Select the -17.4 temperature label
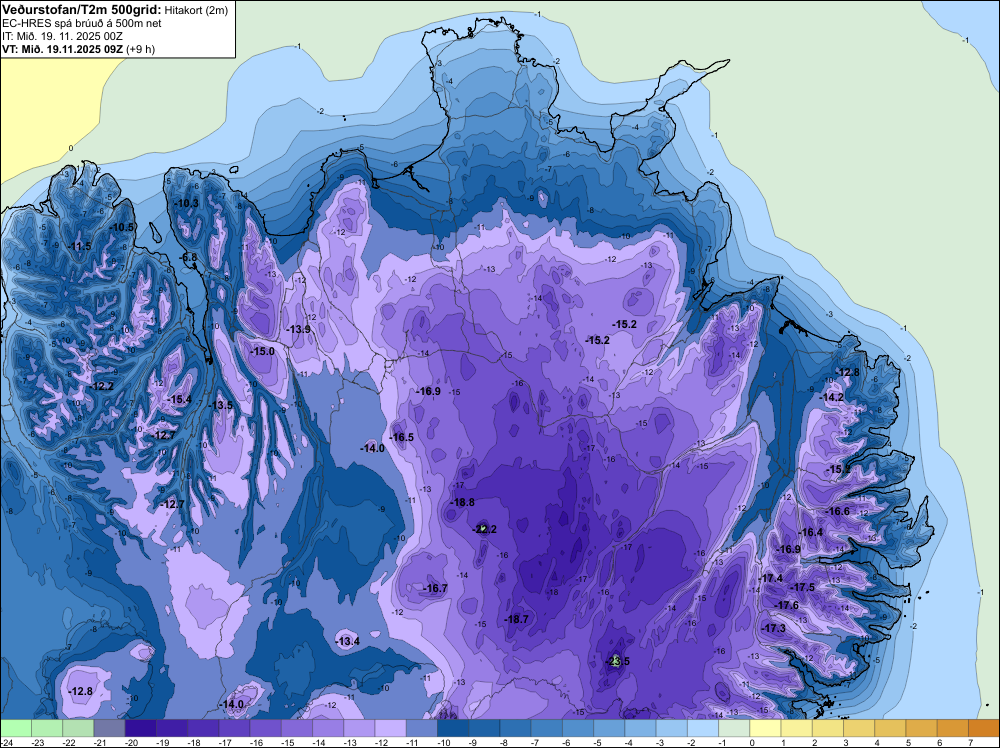1000x748 pixels. click(x=770, y=578)
